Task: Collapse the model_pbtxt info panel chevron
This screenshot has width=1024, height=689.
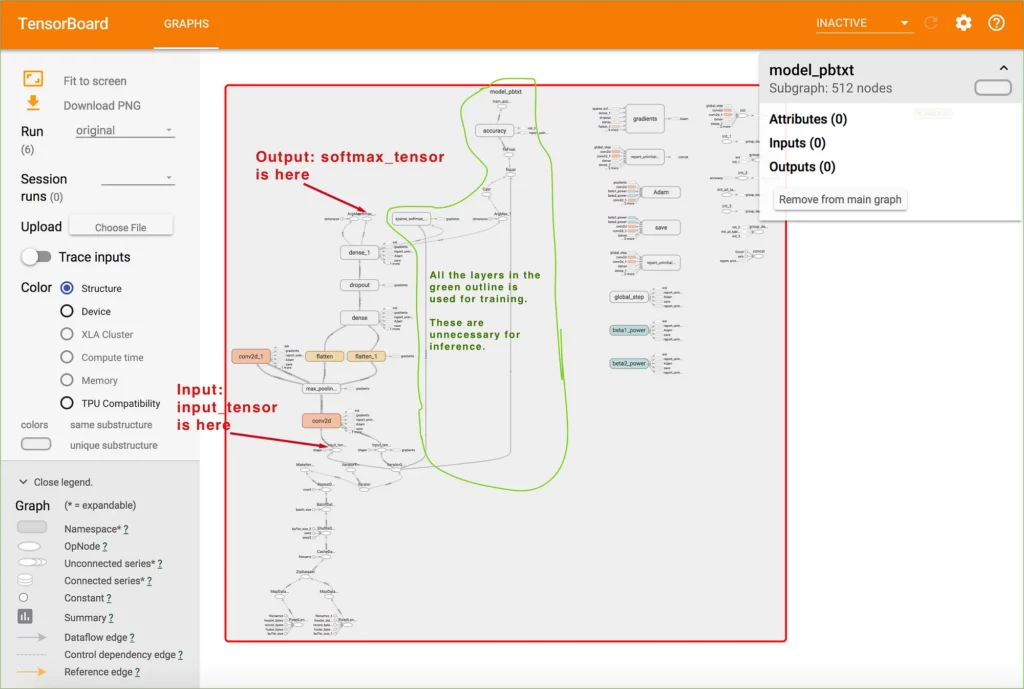Action: click(x=1004, y=68)
